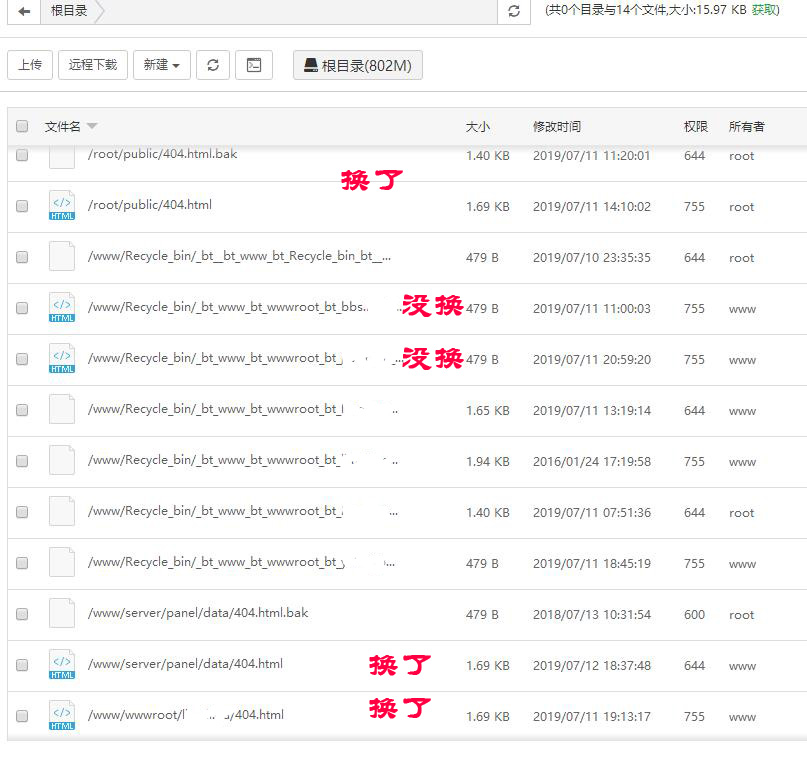Click the 根目录(802M) disk button

pyautogui.click(x=357, y=66)
